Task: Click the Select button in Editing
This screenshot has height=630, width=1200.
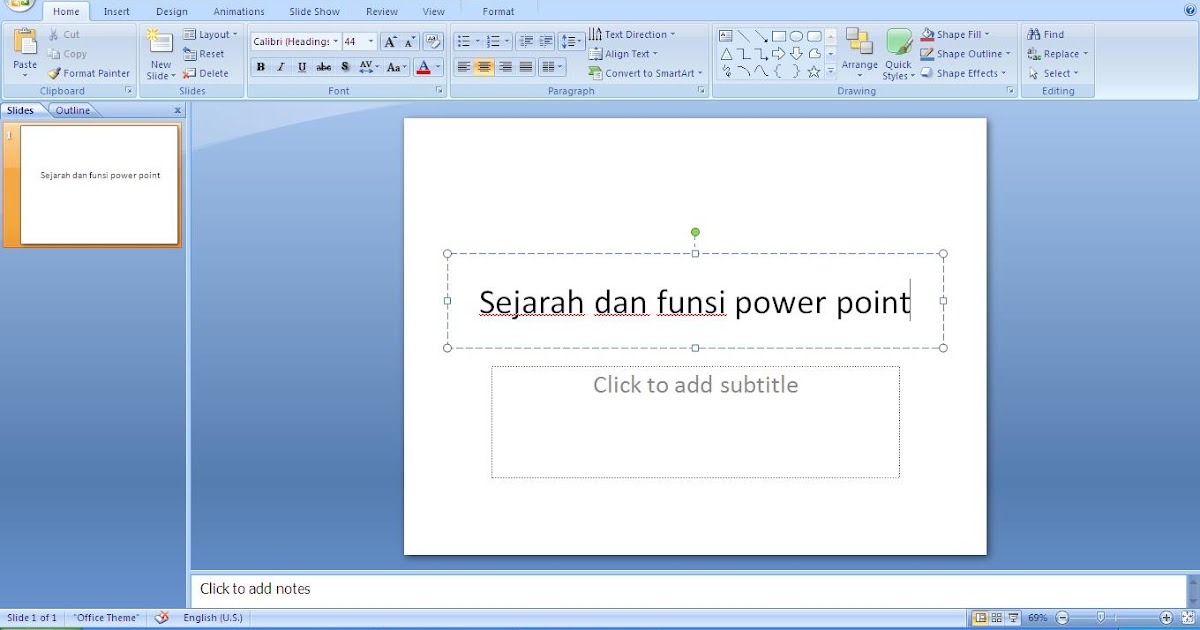Action: point(1053,73)
